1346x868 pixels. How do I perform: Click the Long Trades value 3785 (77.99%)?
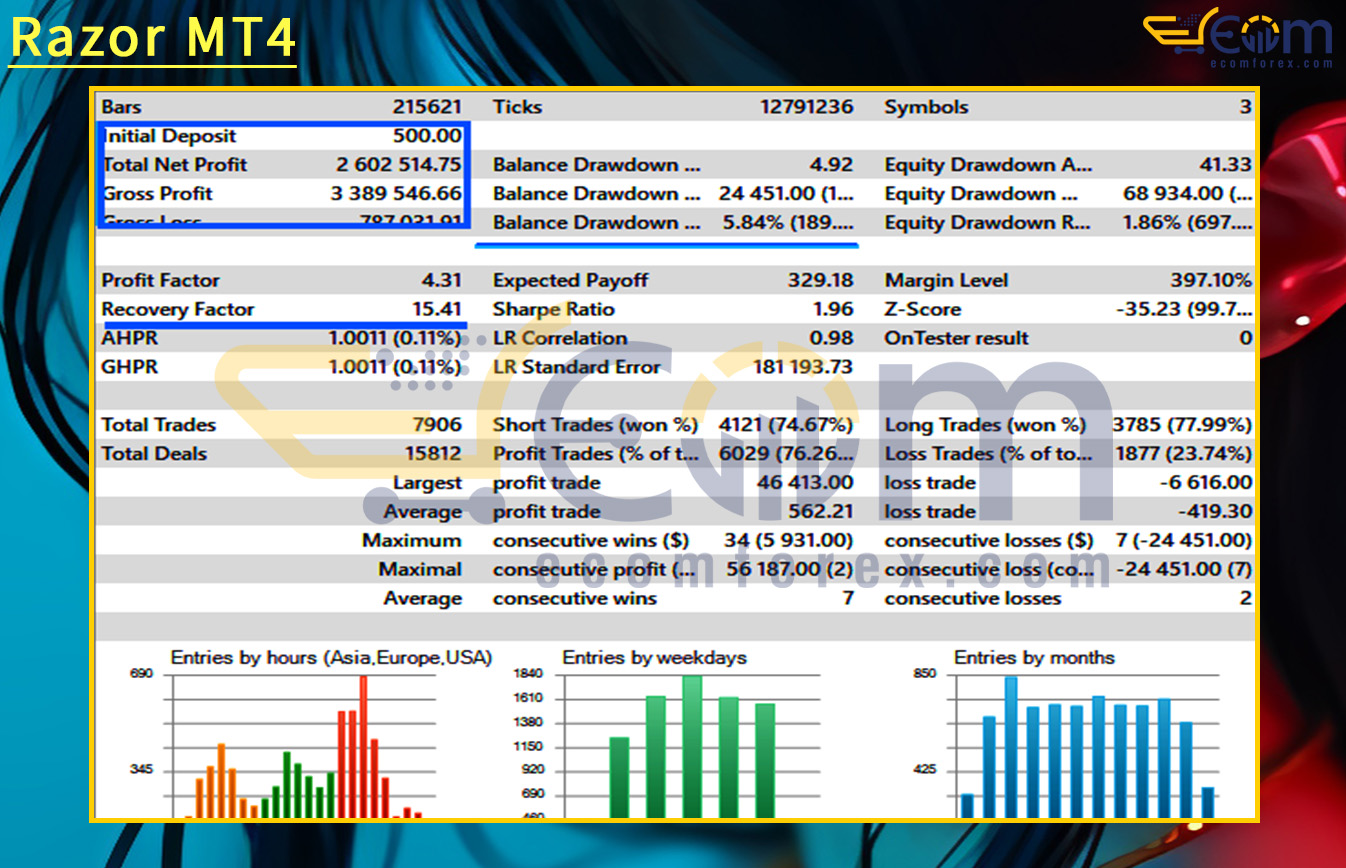click(x=1183, y=426)
